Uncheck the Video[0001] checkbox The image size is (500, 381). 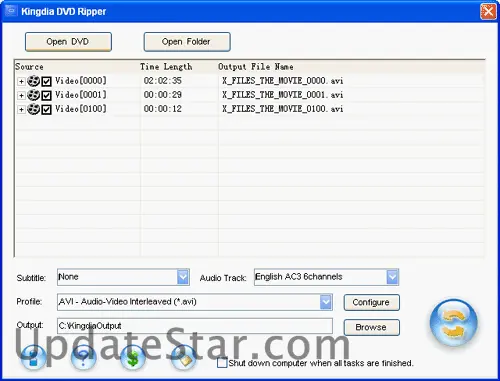46,95
